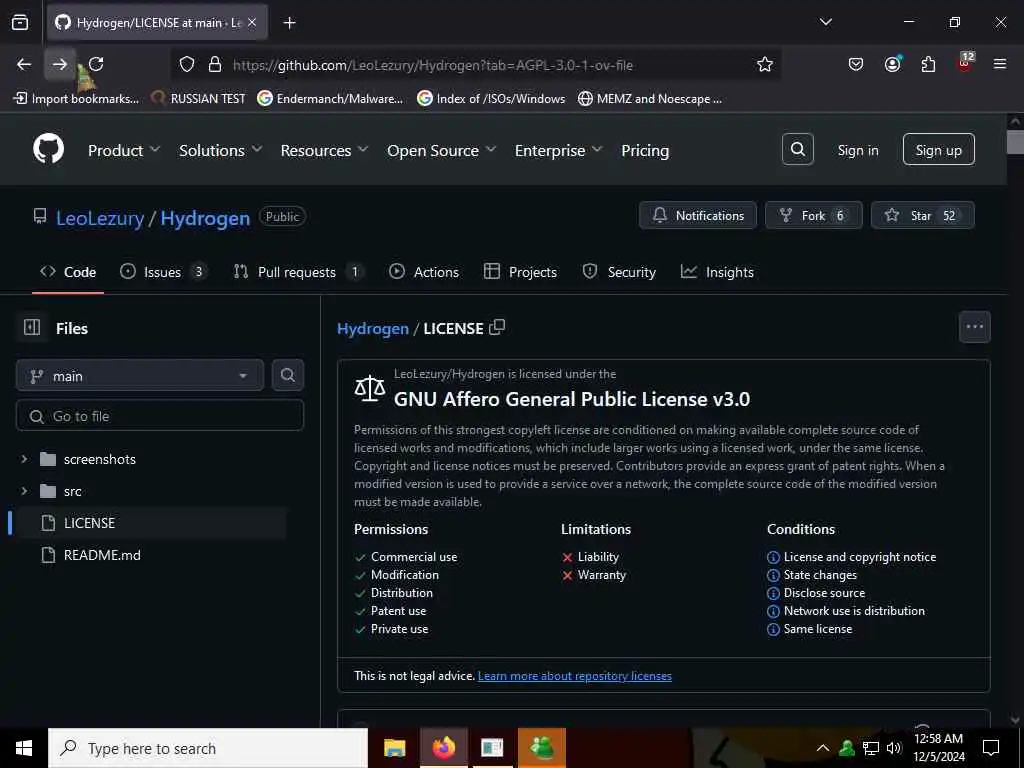
Task: Open the Projects tab
Action: coord(520,272)
